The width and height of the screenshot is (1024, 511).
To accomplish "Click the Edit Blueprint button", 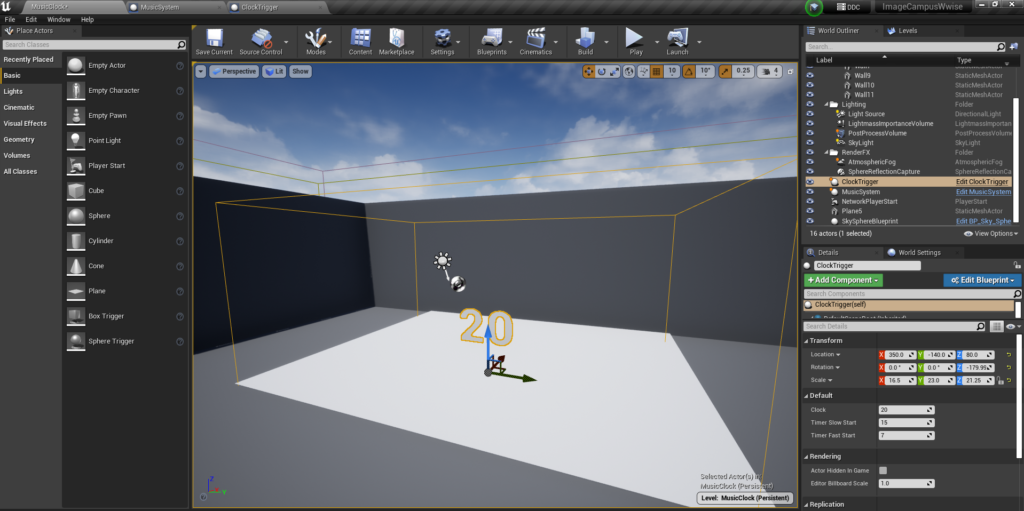I will click(x=982, y=281).
